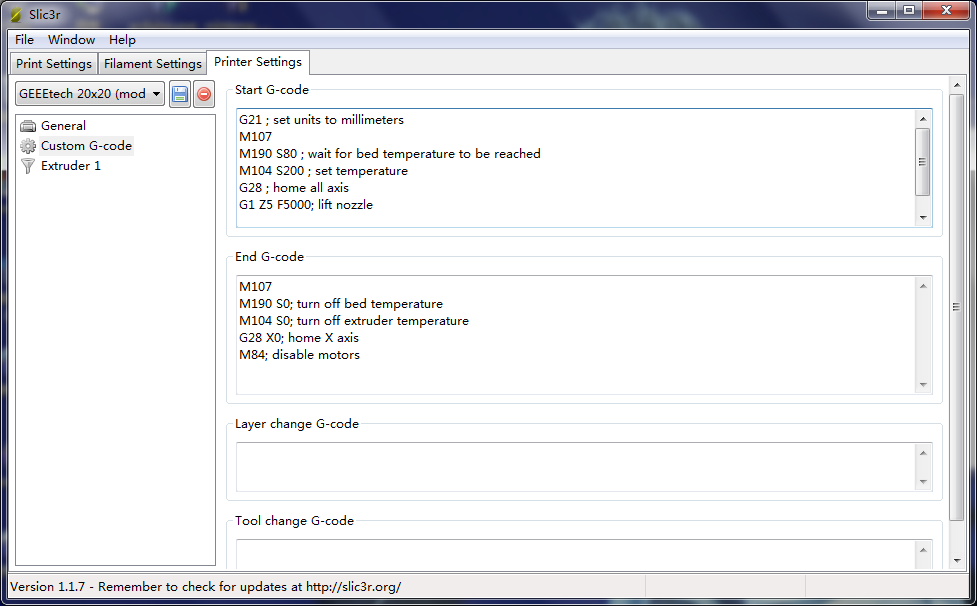This screenshot has width=977, height=606.
Task: Click the 'G28 X0; home X axis' line
Action: click(299, 338)
